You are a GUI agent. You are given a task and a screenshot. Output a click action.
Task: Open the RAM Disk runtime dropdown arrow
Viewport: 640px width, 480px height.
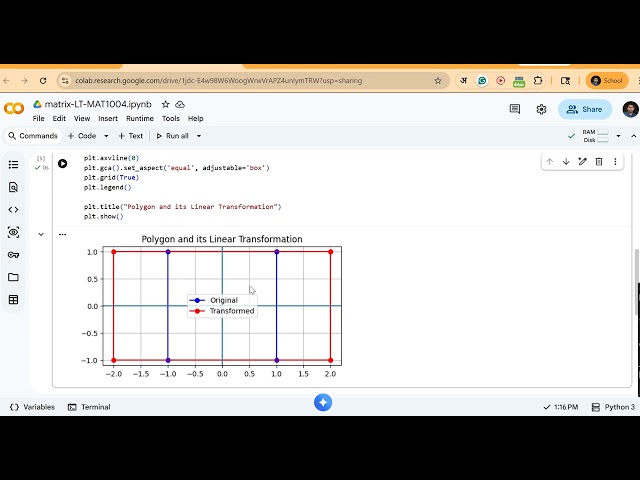(618, 136)
